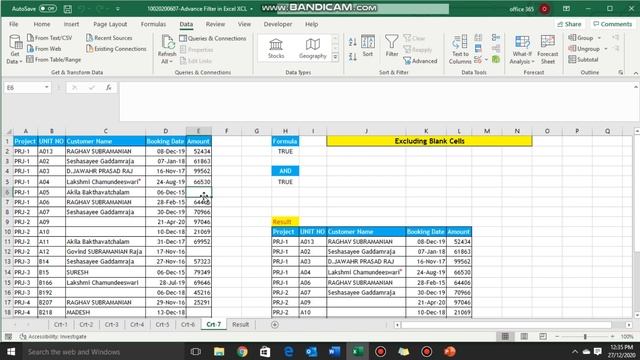
Task: Click the Refresh All button
Action: (x=167, y=49)
